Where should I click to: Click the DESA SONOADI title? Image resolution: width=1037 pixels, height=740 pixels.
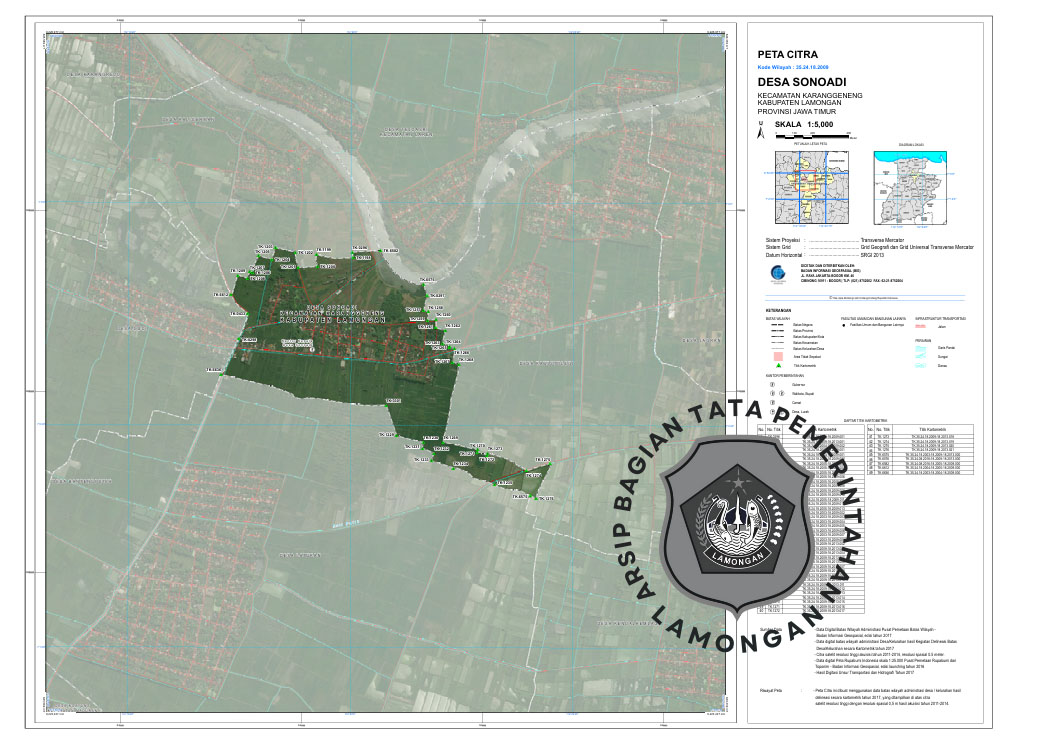[x=797, y=81]
